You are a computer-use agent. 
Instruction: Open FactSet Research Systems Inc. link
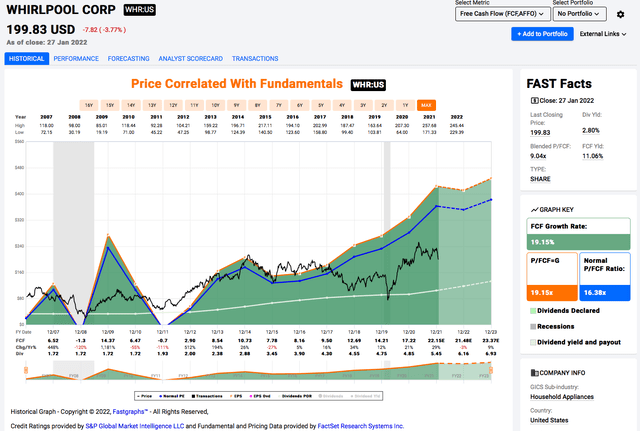(x=361, y=426)
